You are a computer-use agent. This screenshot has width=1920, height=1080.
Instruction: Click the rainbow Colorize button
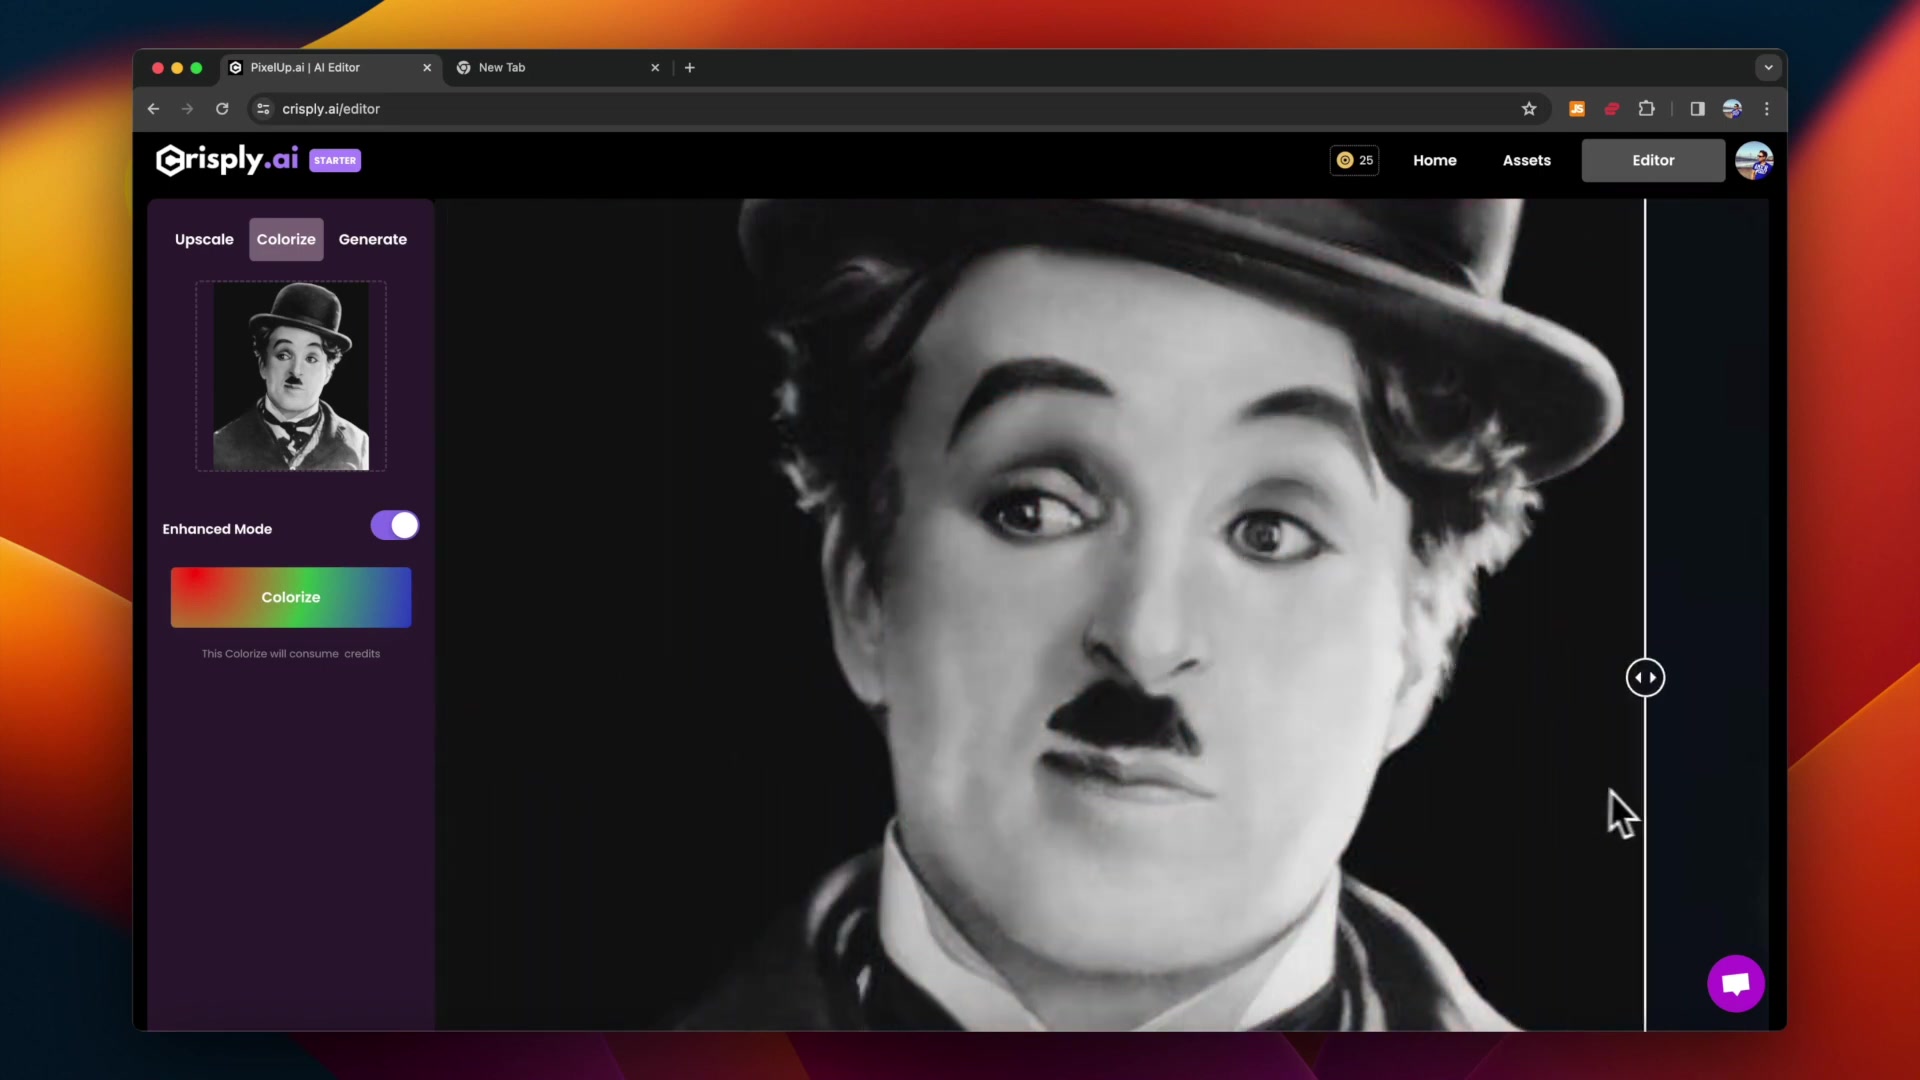pyautogui.click(x=291, y=597)
